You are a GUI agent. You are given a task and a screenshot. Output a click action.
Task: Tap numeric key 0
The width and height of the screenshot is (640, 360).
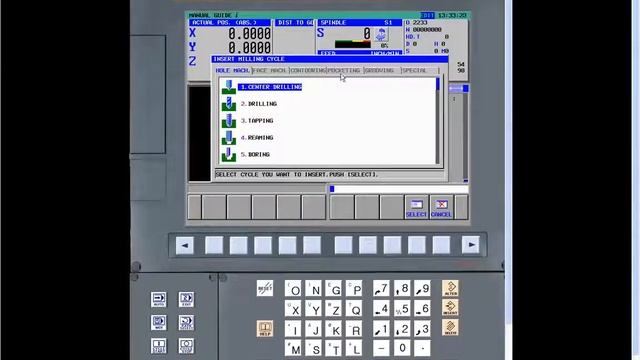[402, 348]
